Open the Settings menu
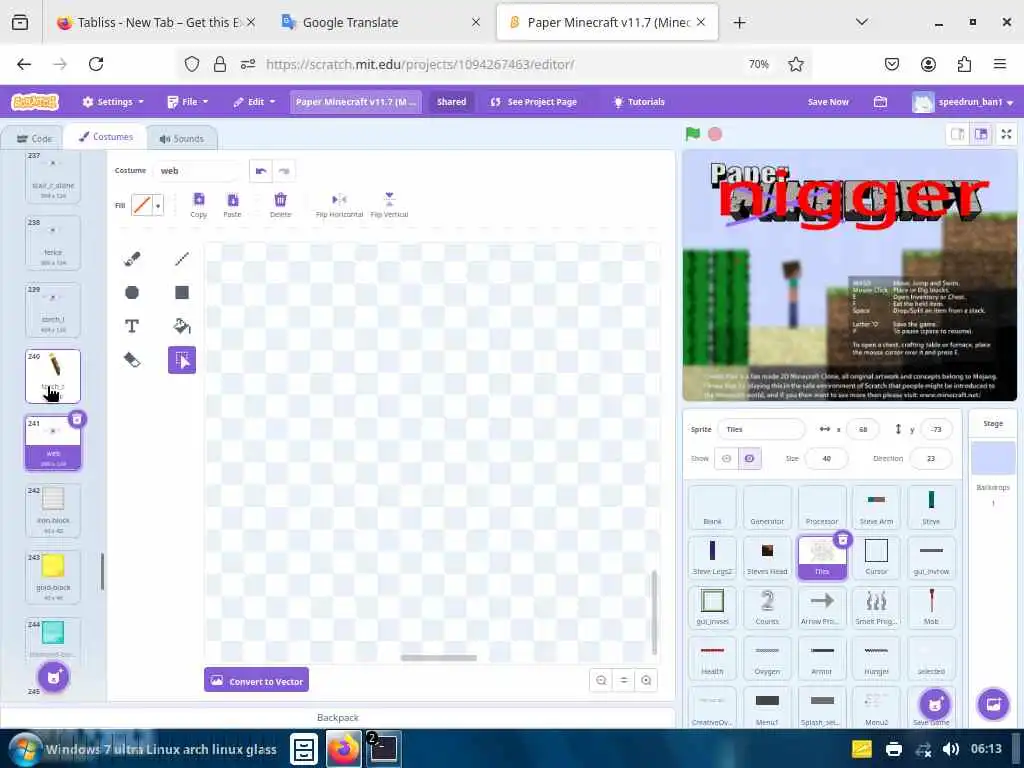Screen dimensions: 1024x768 112,102
